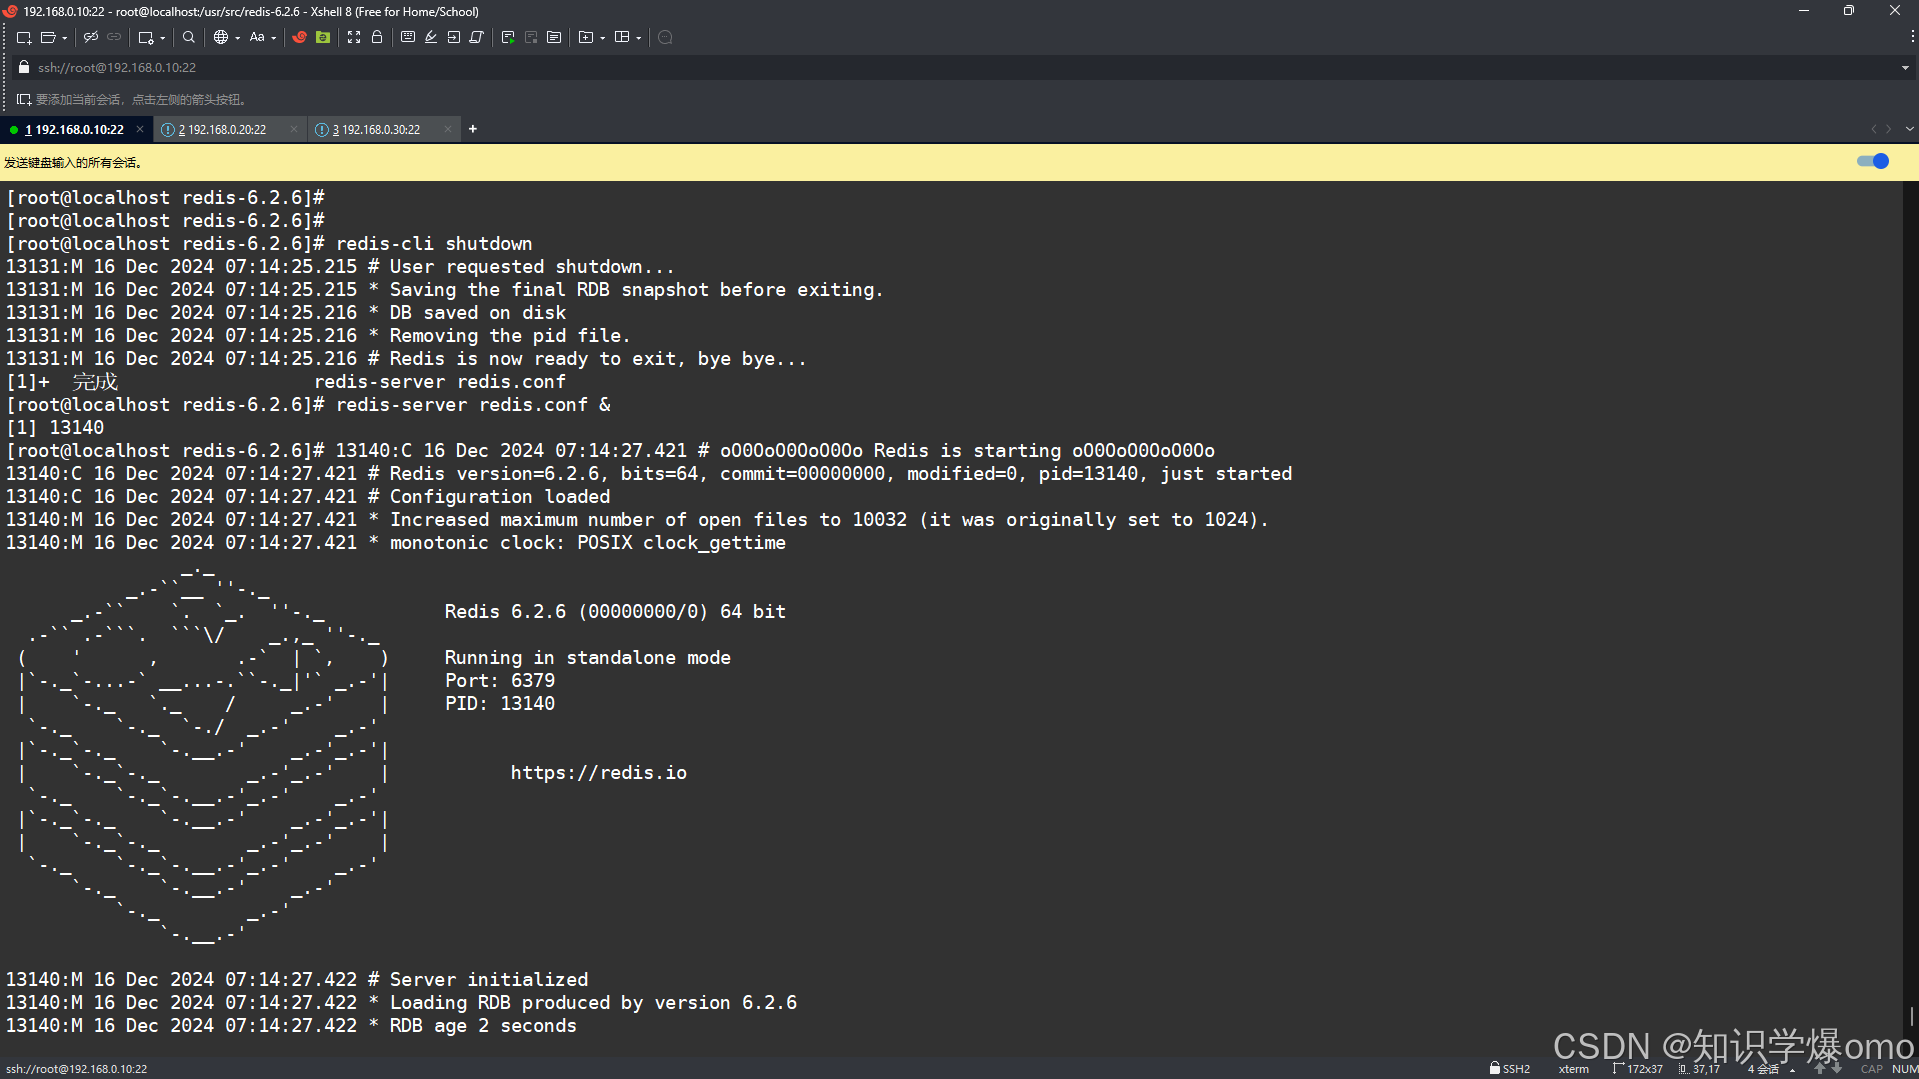Expand the 4 sessions status bar arrow
Viewport: 1919px width, 1079px height.
tap(1793, 1070)
